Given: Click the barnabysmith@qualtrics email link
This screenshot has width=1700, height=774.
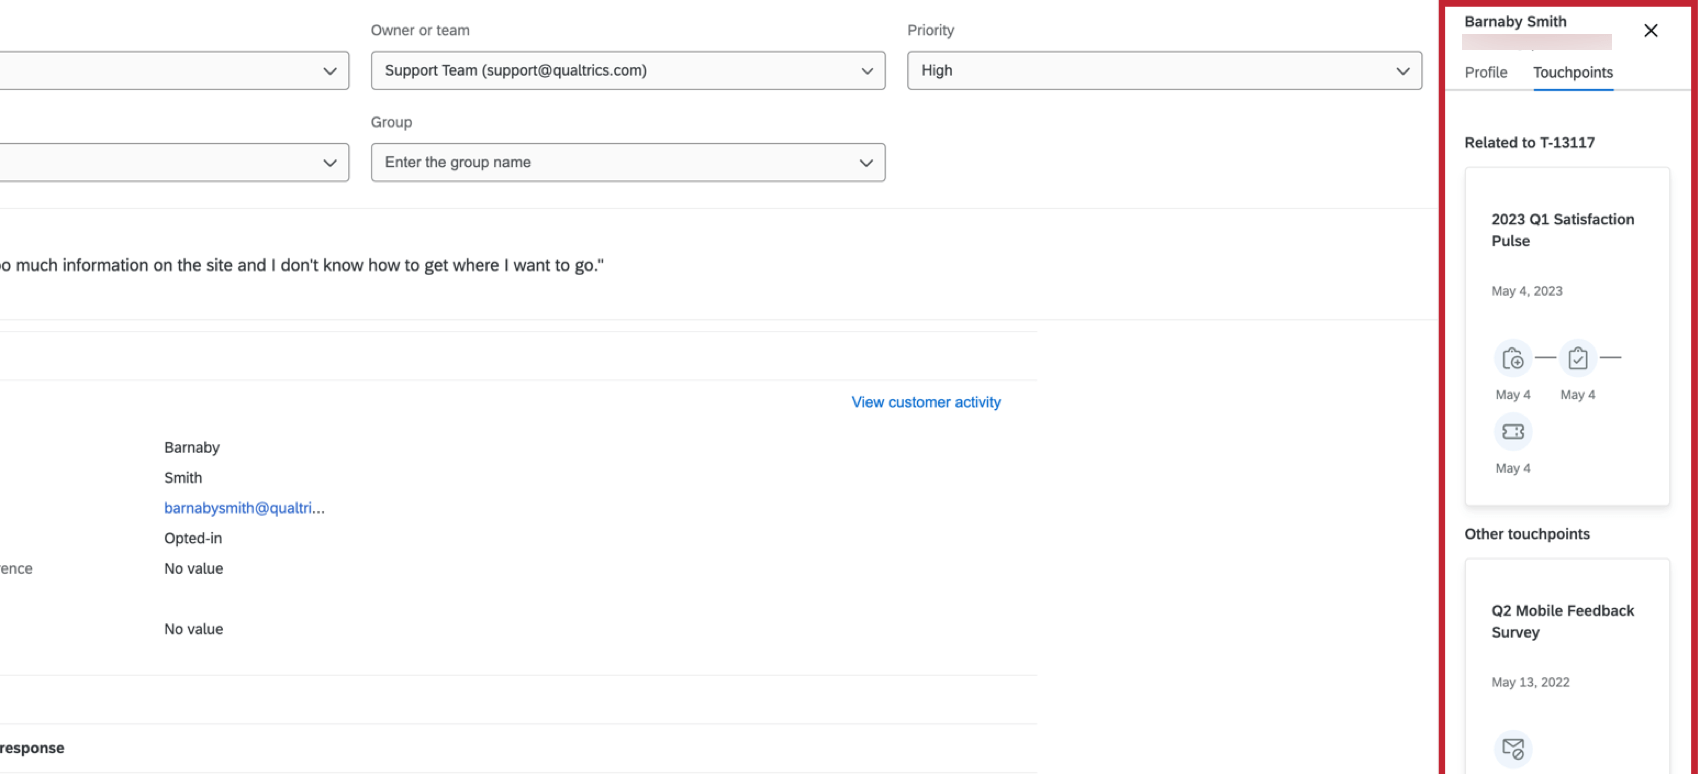Looking at the screenshot, I should tap(244, 508).
